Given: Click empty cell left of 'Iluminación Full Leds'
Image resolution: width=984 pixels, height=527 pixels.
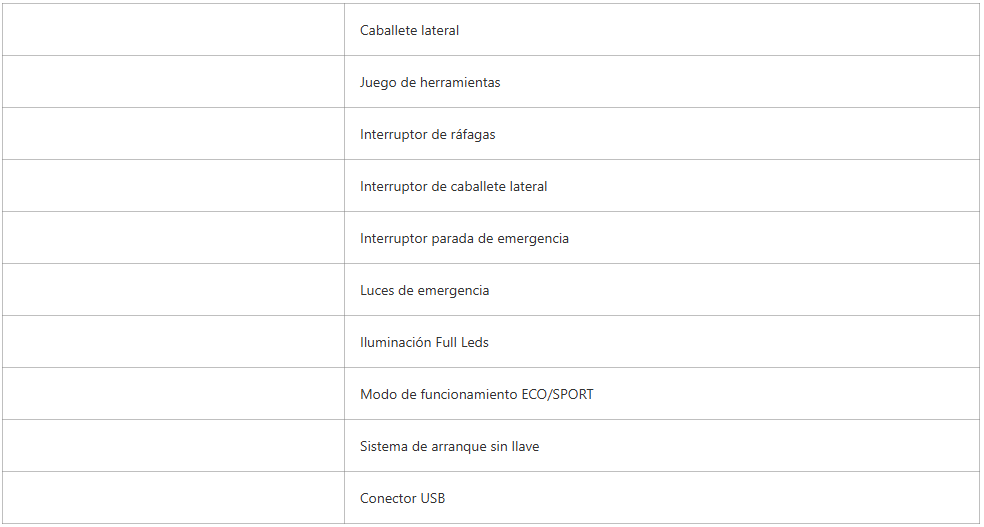Looking at the screenshot, I should point(173,342).
